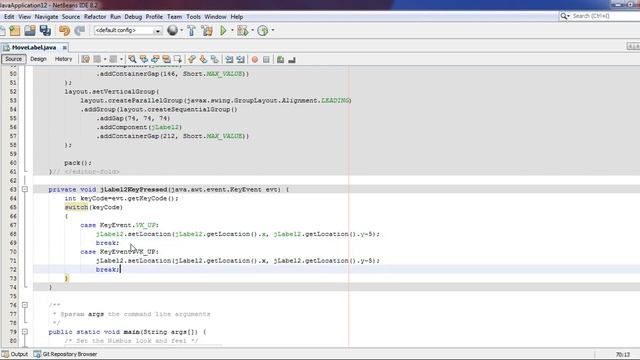Click the globe browser icon
The width and height of the screenshot is (640, 360).
tap(172, 30)
